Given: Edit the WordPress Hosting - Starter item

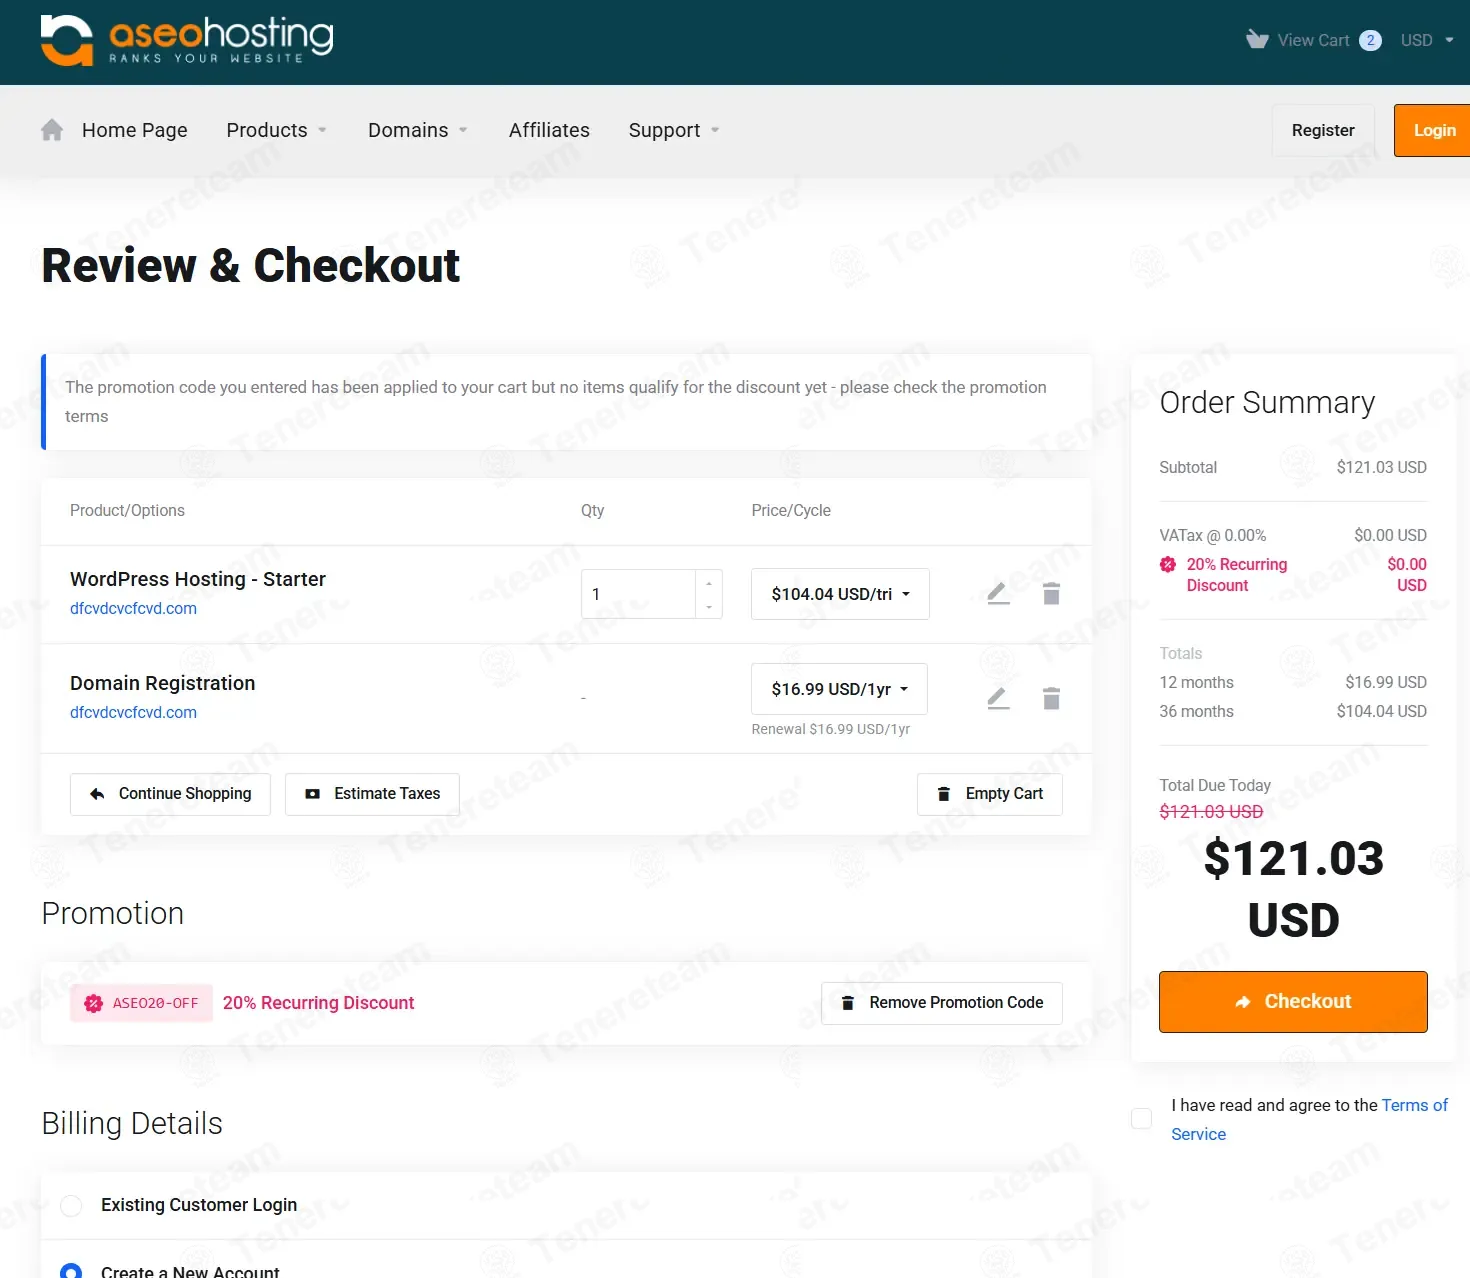Looking at the screenshot, I should (998, 594).
